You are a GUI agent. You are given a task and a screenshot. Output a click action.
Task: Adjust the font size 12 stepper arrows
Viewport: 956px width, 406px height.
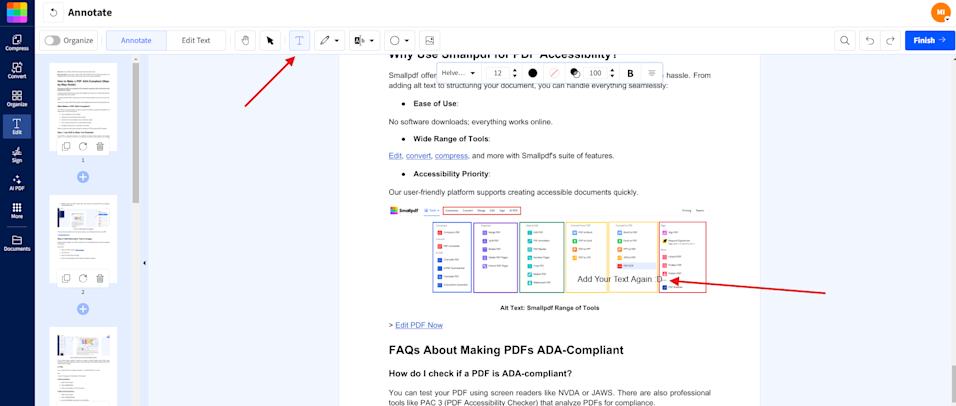(515, 73)
